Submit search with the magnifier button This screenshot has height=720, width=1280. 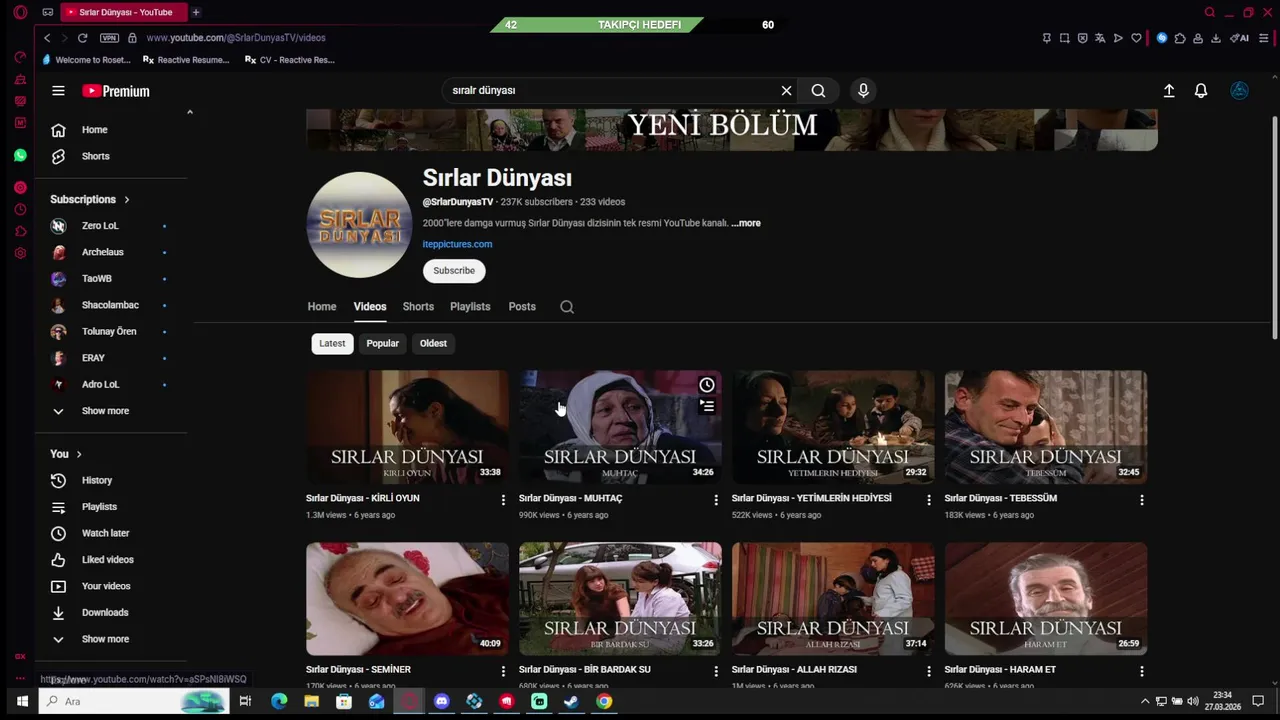click(818, 90)
